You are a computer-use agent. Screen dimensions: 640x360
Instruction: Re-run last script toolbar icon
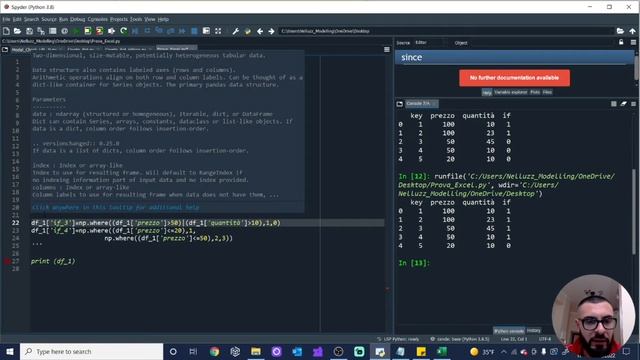pos(123,31)
